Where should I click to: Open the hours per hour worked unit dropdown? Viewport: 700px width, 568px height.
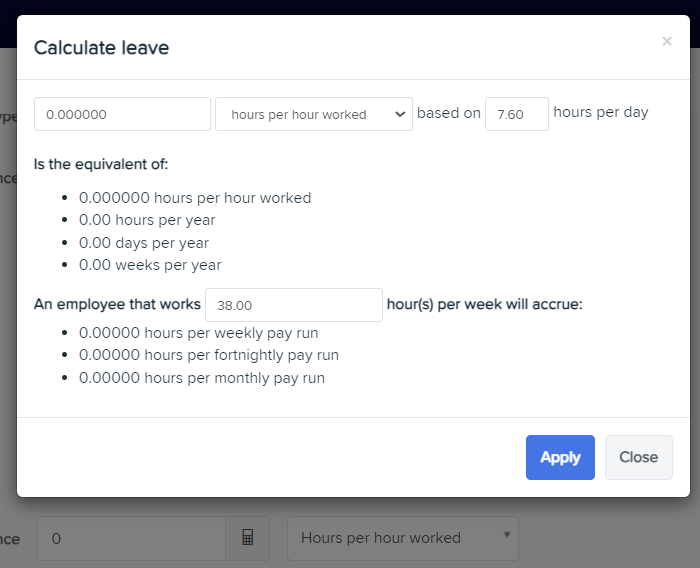coord(314,114)
